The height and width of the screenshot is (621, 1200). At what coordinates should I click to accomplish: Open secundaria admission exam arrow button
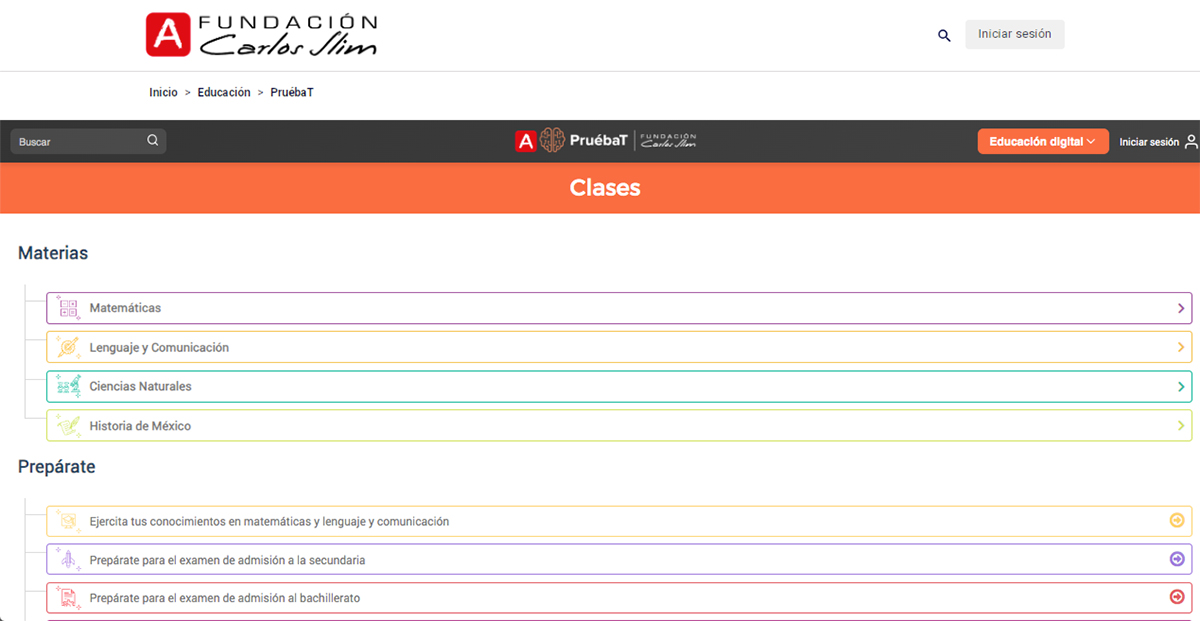click(1177, 559)
